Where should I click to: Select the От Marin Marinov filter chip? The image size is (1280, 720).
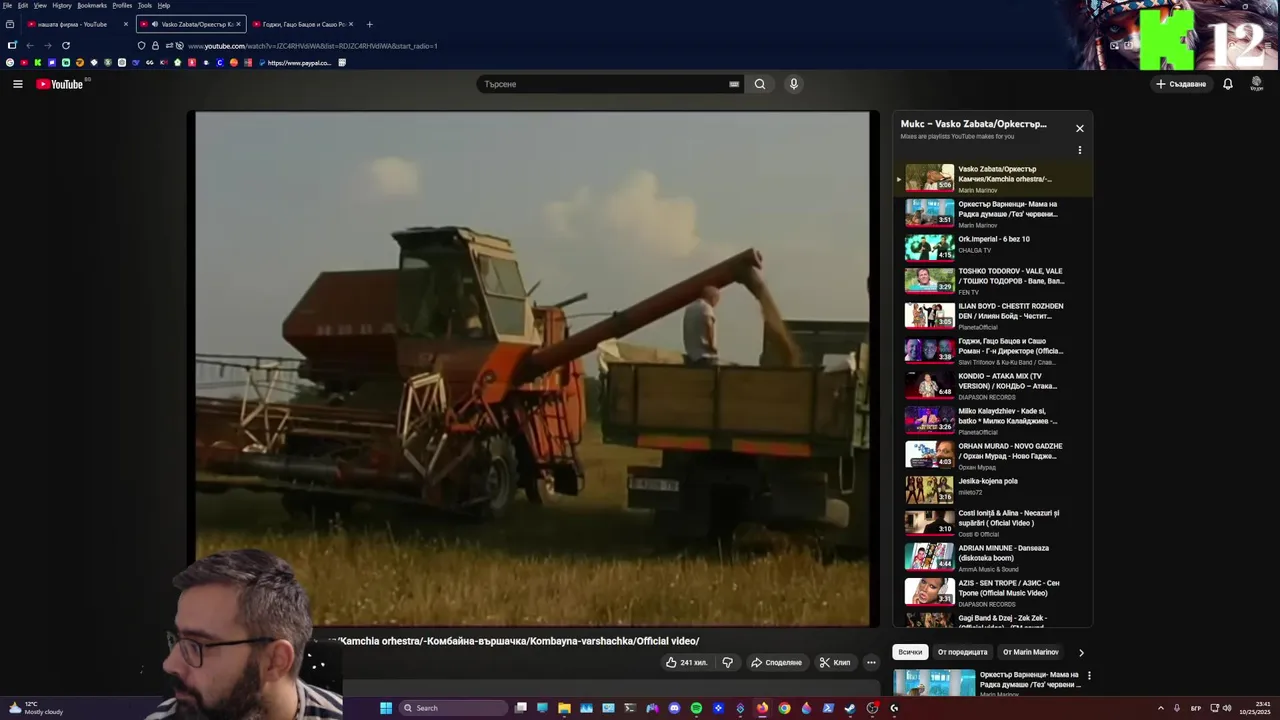tap(1030, 652)
